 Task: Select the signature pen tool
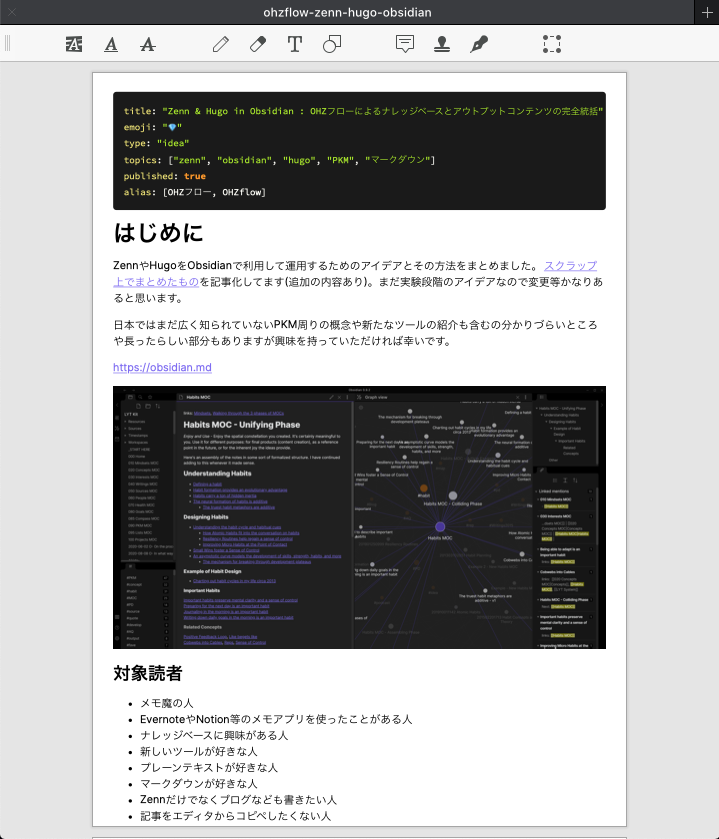[x=479, y=44]
